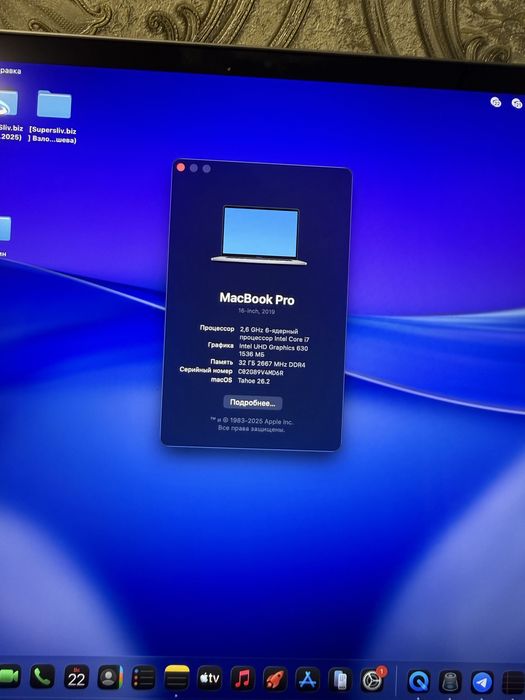Open System Settings with the red badge

point(372,681)
